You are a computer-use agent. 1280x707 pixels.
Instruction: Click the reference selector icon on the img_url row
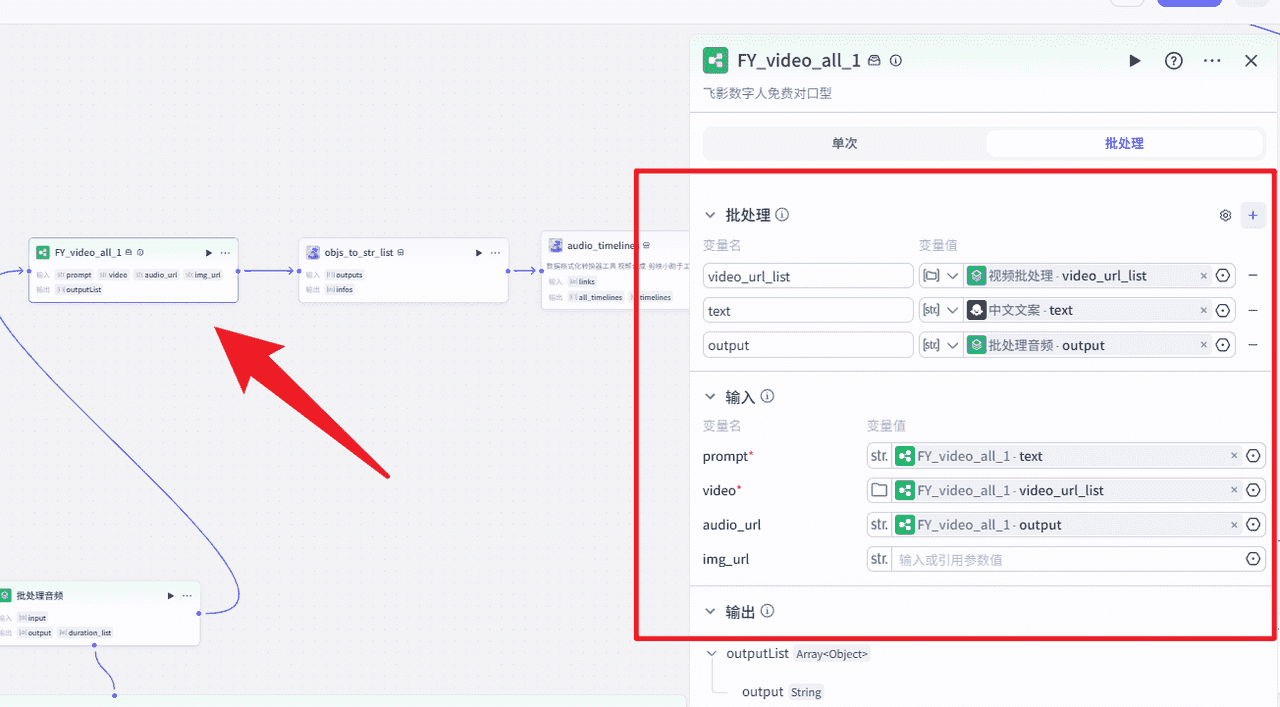(x=1253, y=559)
